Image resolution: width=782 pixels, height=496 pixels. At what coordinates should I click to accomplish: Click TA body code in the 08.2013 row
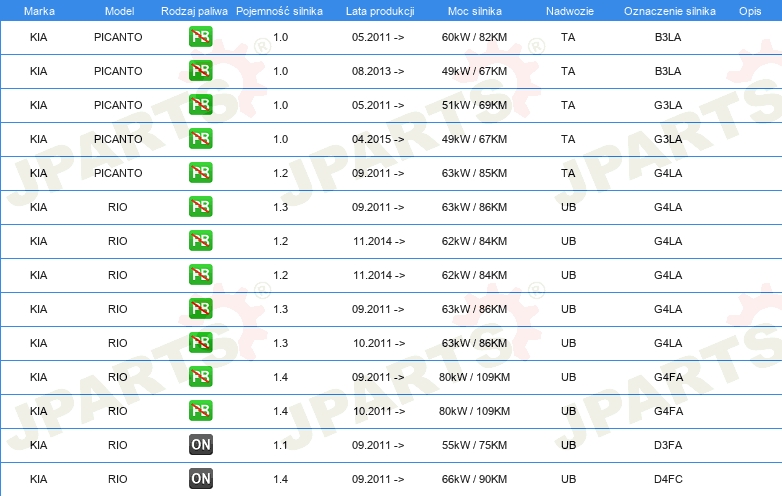[568, 71]
